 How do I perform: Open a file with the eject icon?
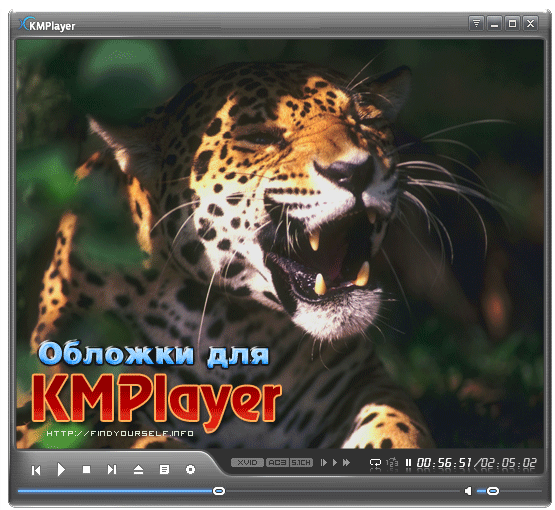pos(138,470)
